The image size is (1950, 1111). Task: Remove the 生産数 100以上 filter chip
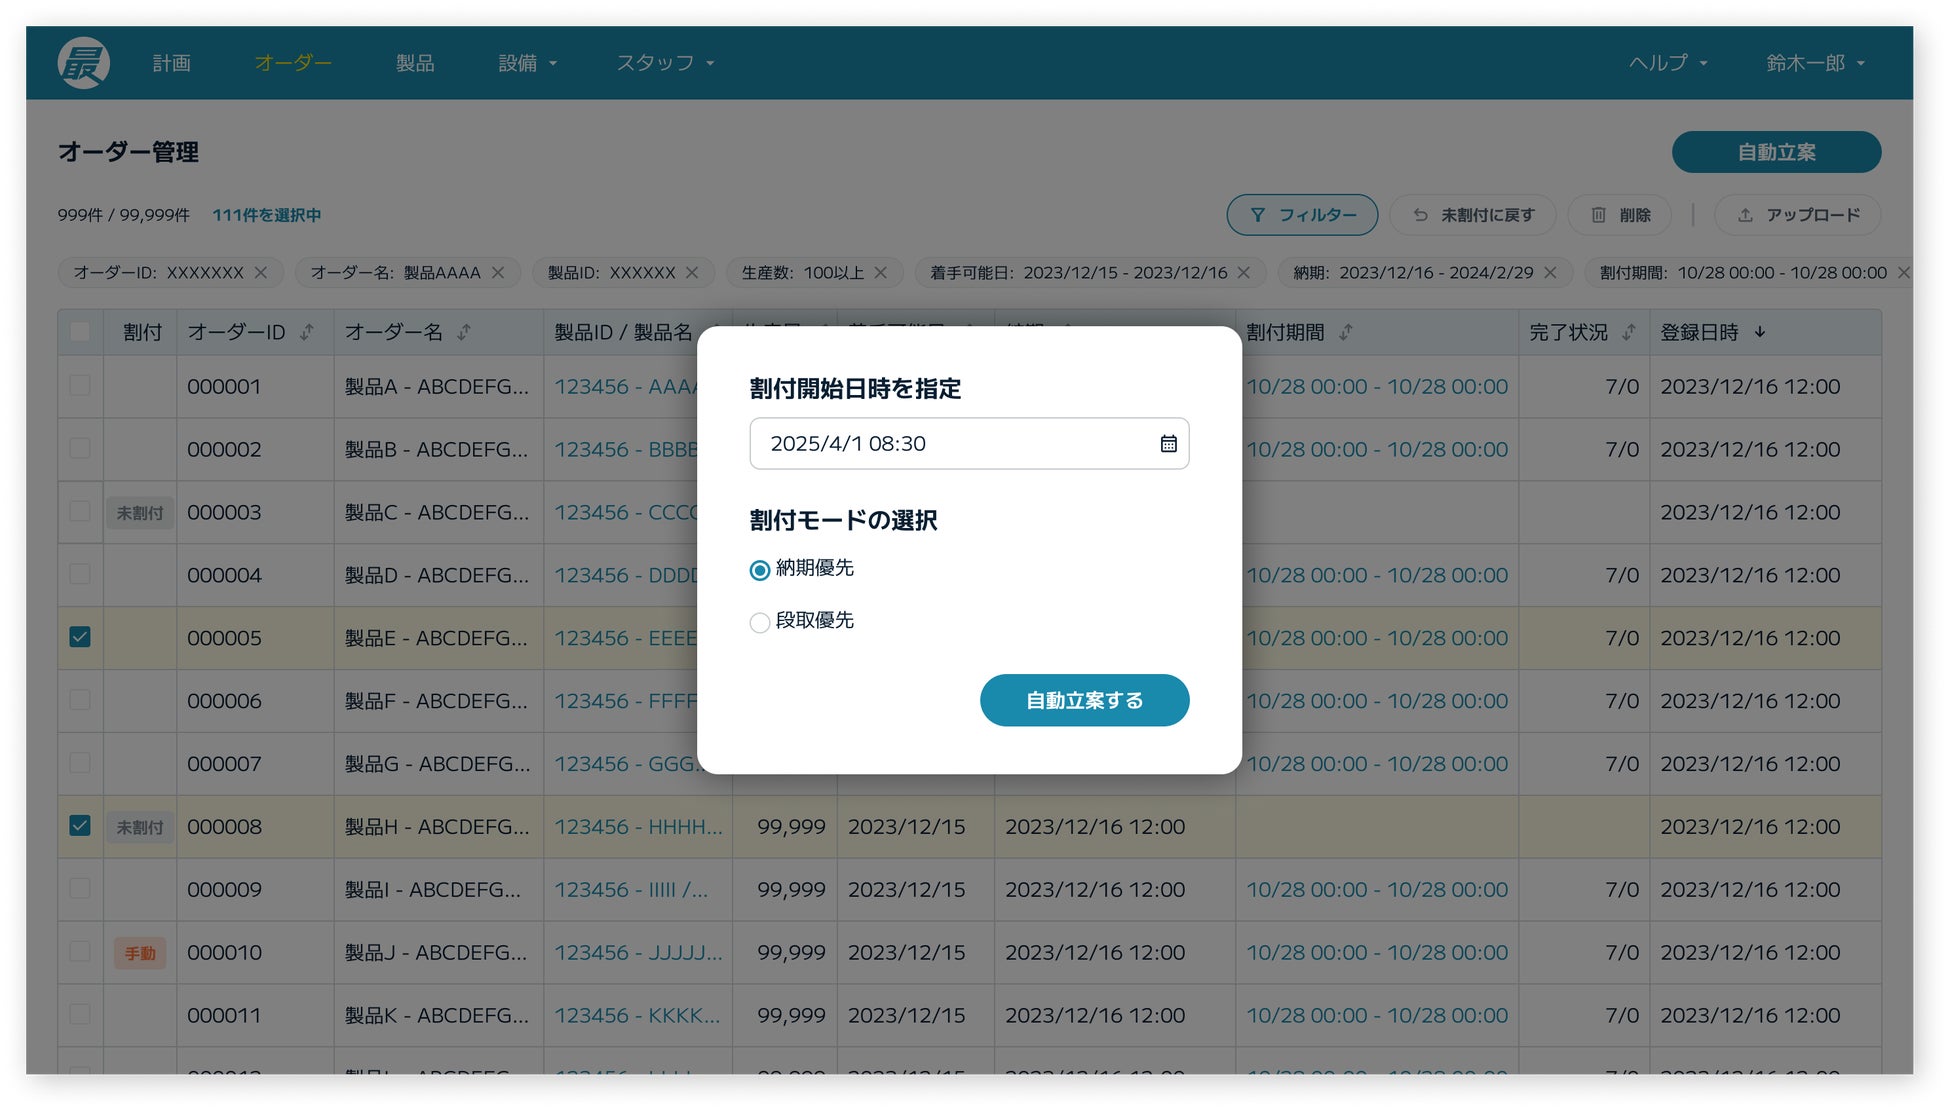pyautogui.click(x=881, y=273)
